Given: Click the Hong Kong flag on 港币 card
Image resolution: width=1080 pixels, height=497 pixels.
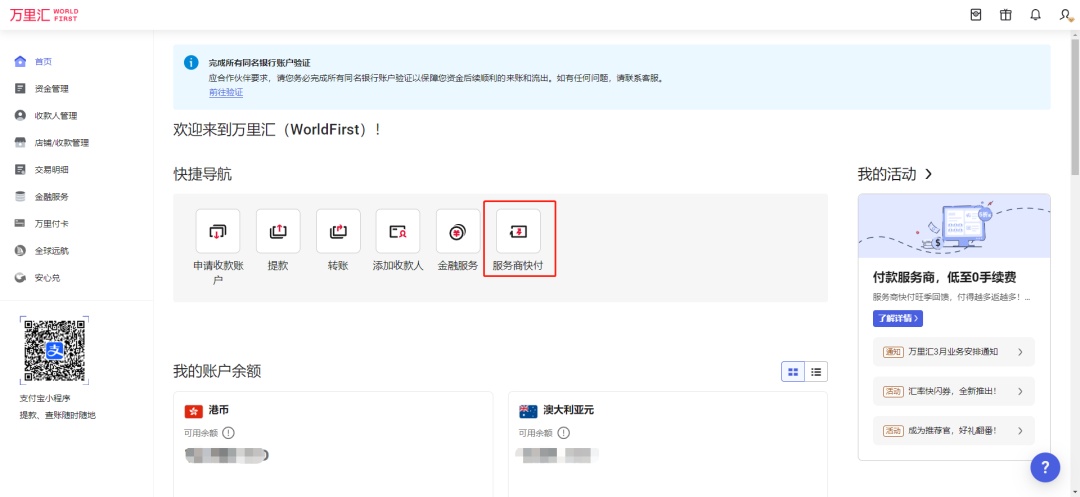Looking at the screenshot, I should (x=194, y=411).
